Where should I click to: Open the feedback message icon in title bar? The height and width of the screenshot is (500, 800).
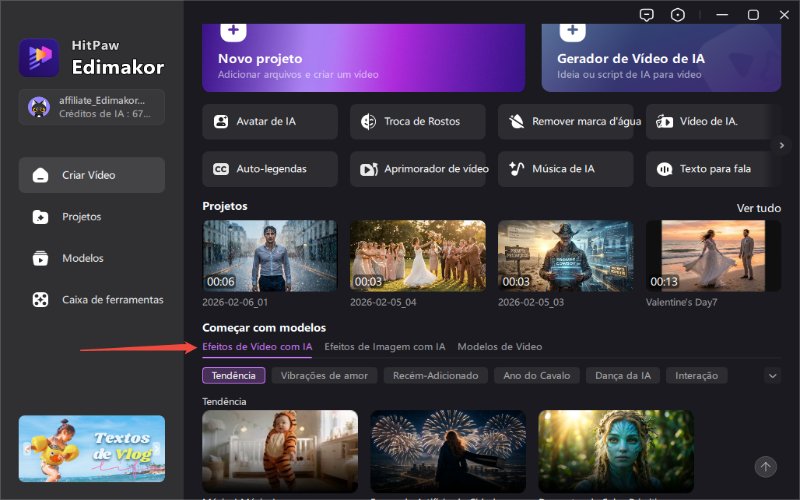tap(646, 15)
